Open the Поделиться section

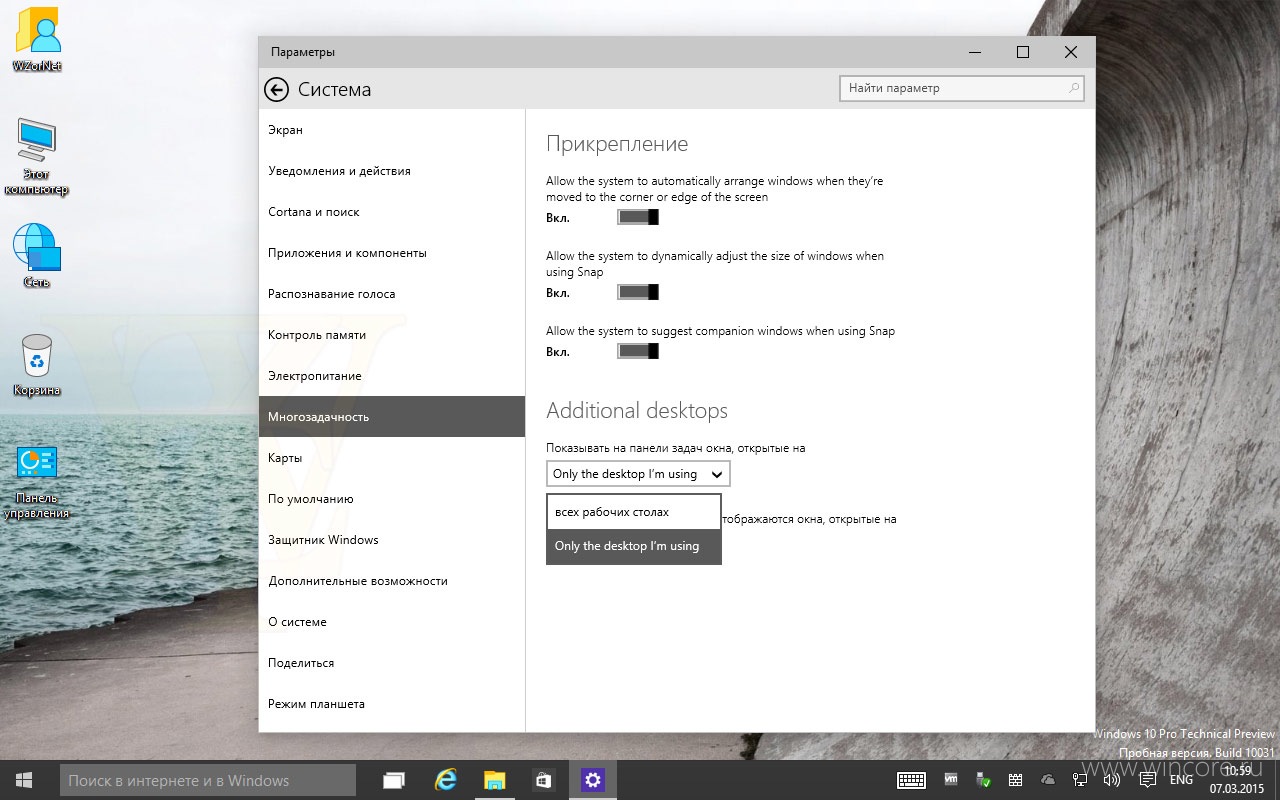[392, 663]
